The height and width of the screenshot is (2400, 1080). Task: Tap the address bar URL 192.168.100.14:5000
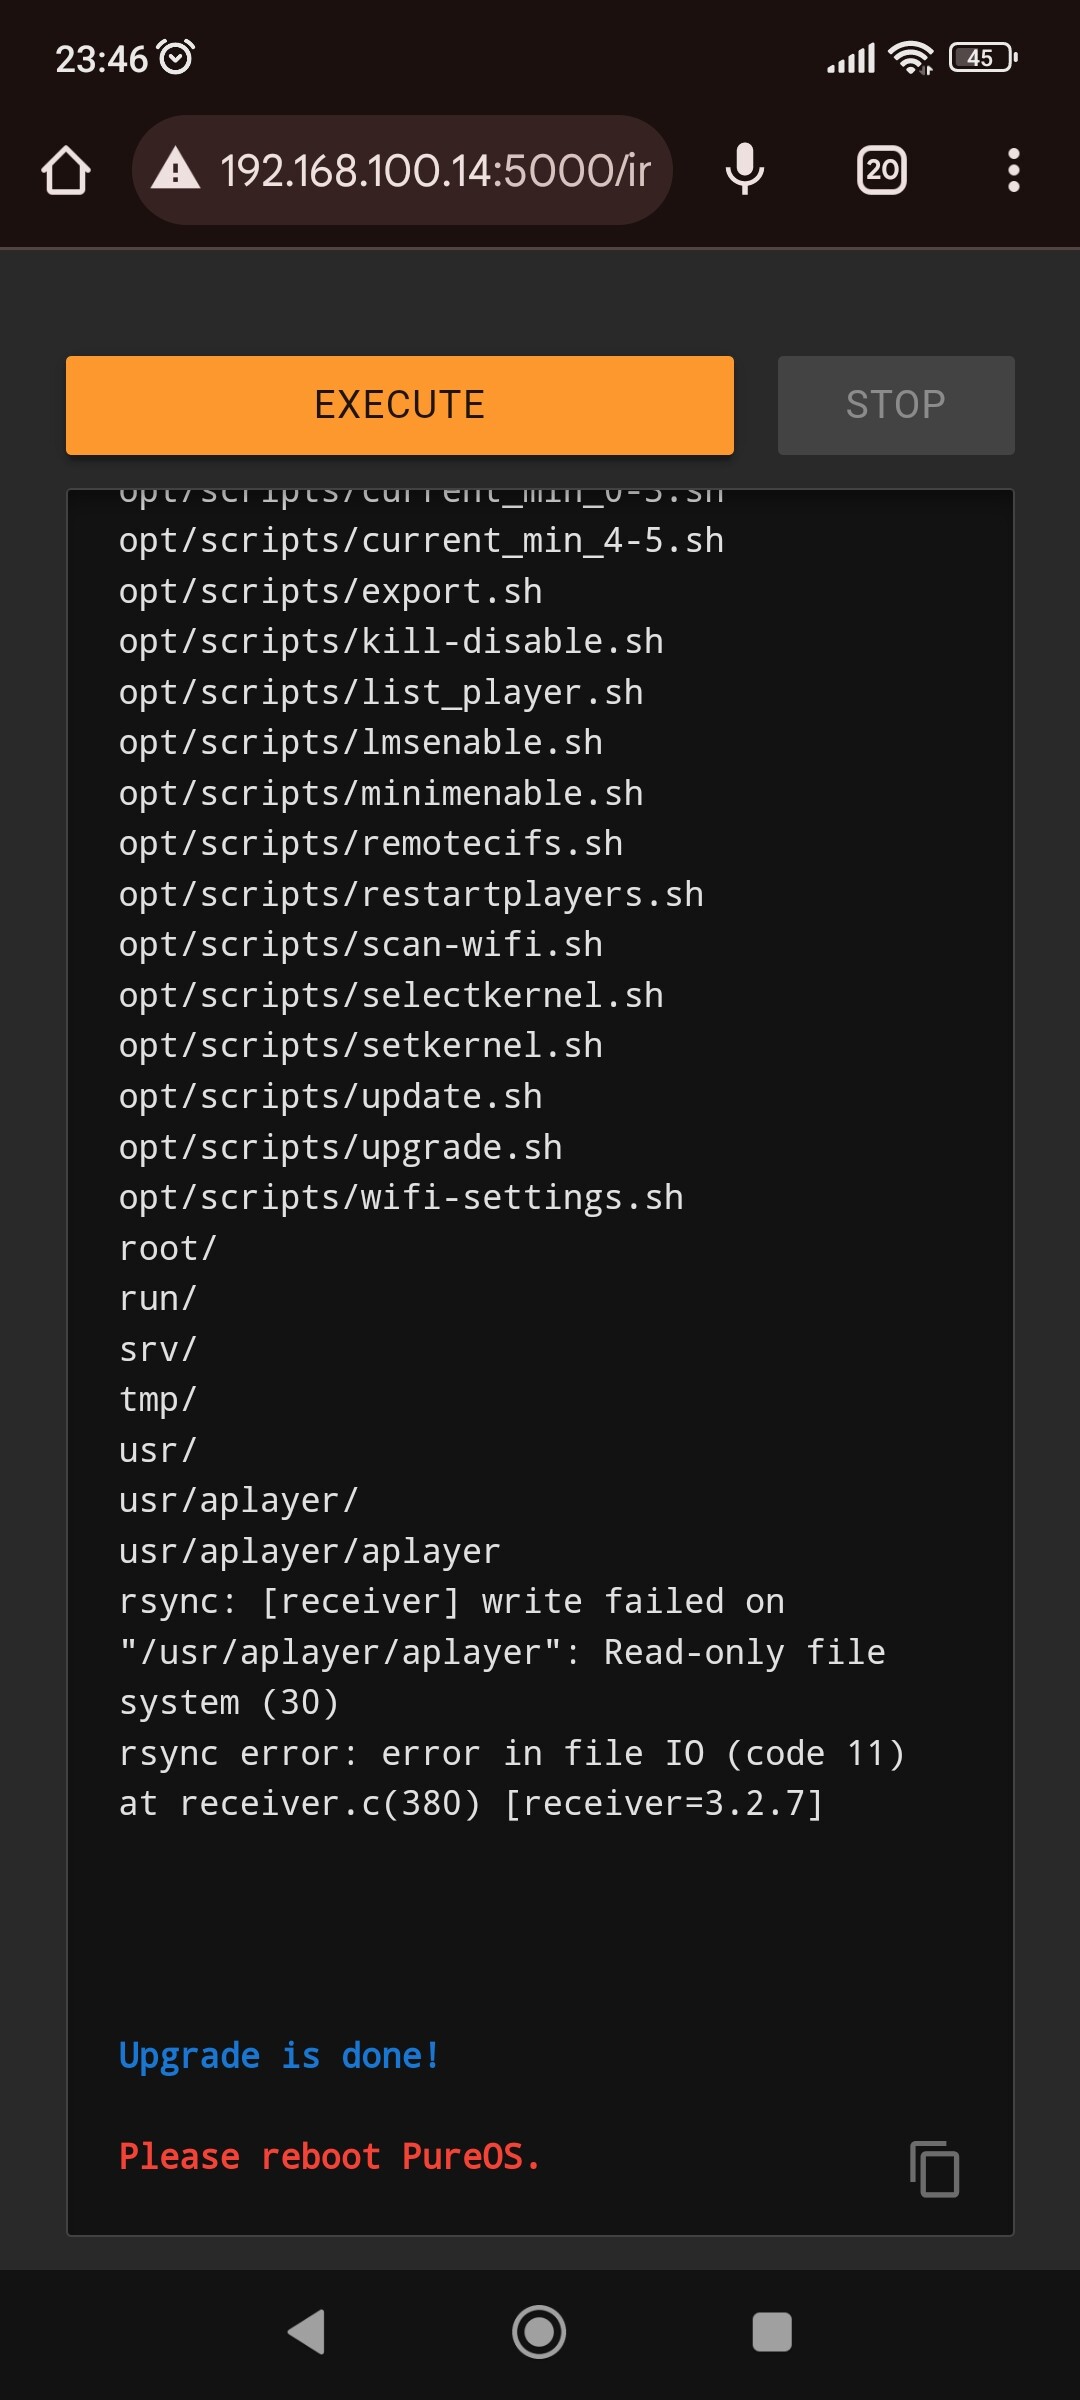tap(436, 170)
